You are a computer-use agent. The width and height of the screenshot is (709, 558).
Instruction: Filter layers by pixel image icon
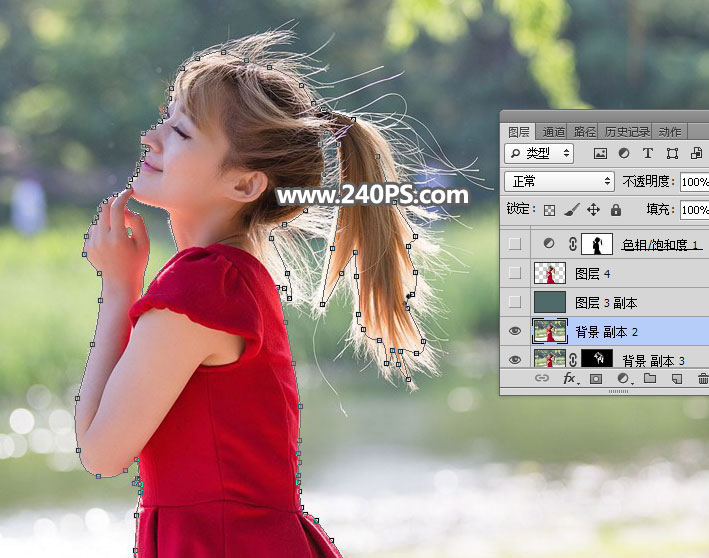point(600,154)
